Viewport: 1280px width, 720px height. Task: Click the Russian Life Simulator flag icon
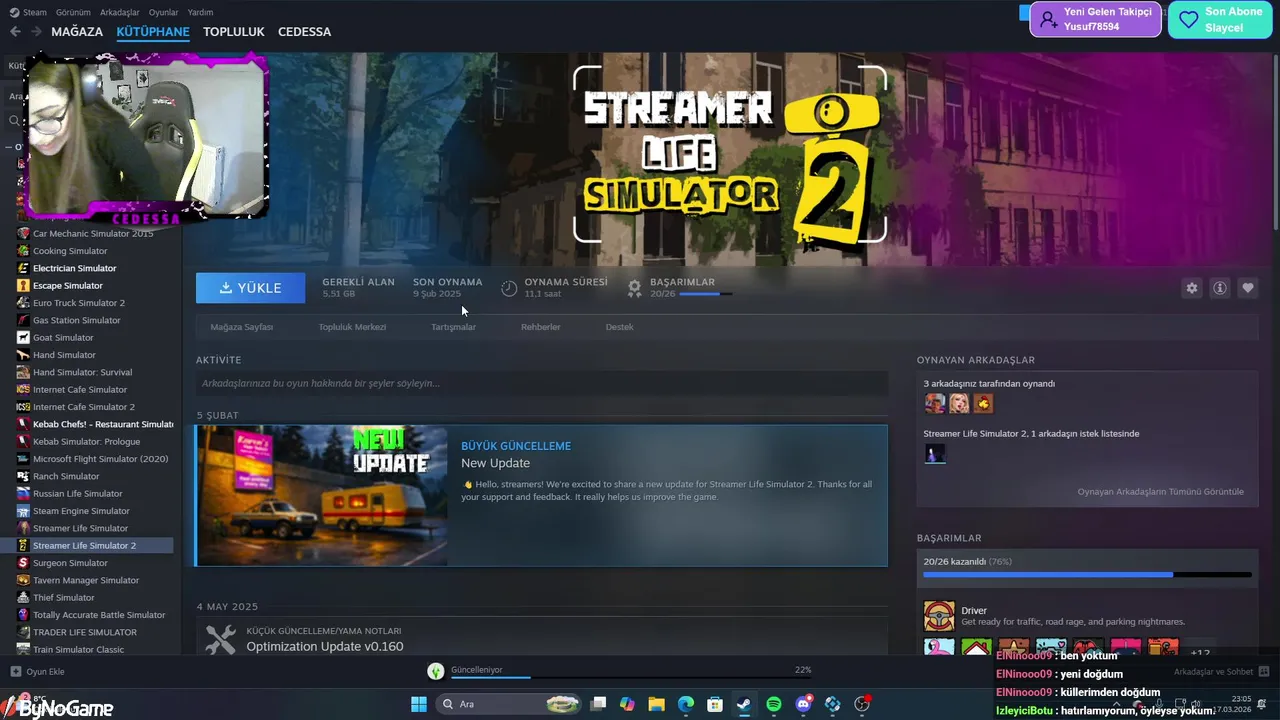24,493
